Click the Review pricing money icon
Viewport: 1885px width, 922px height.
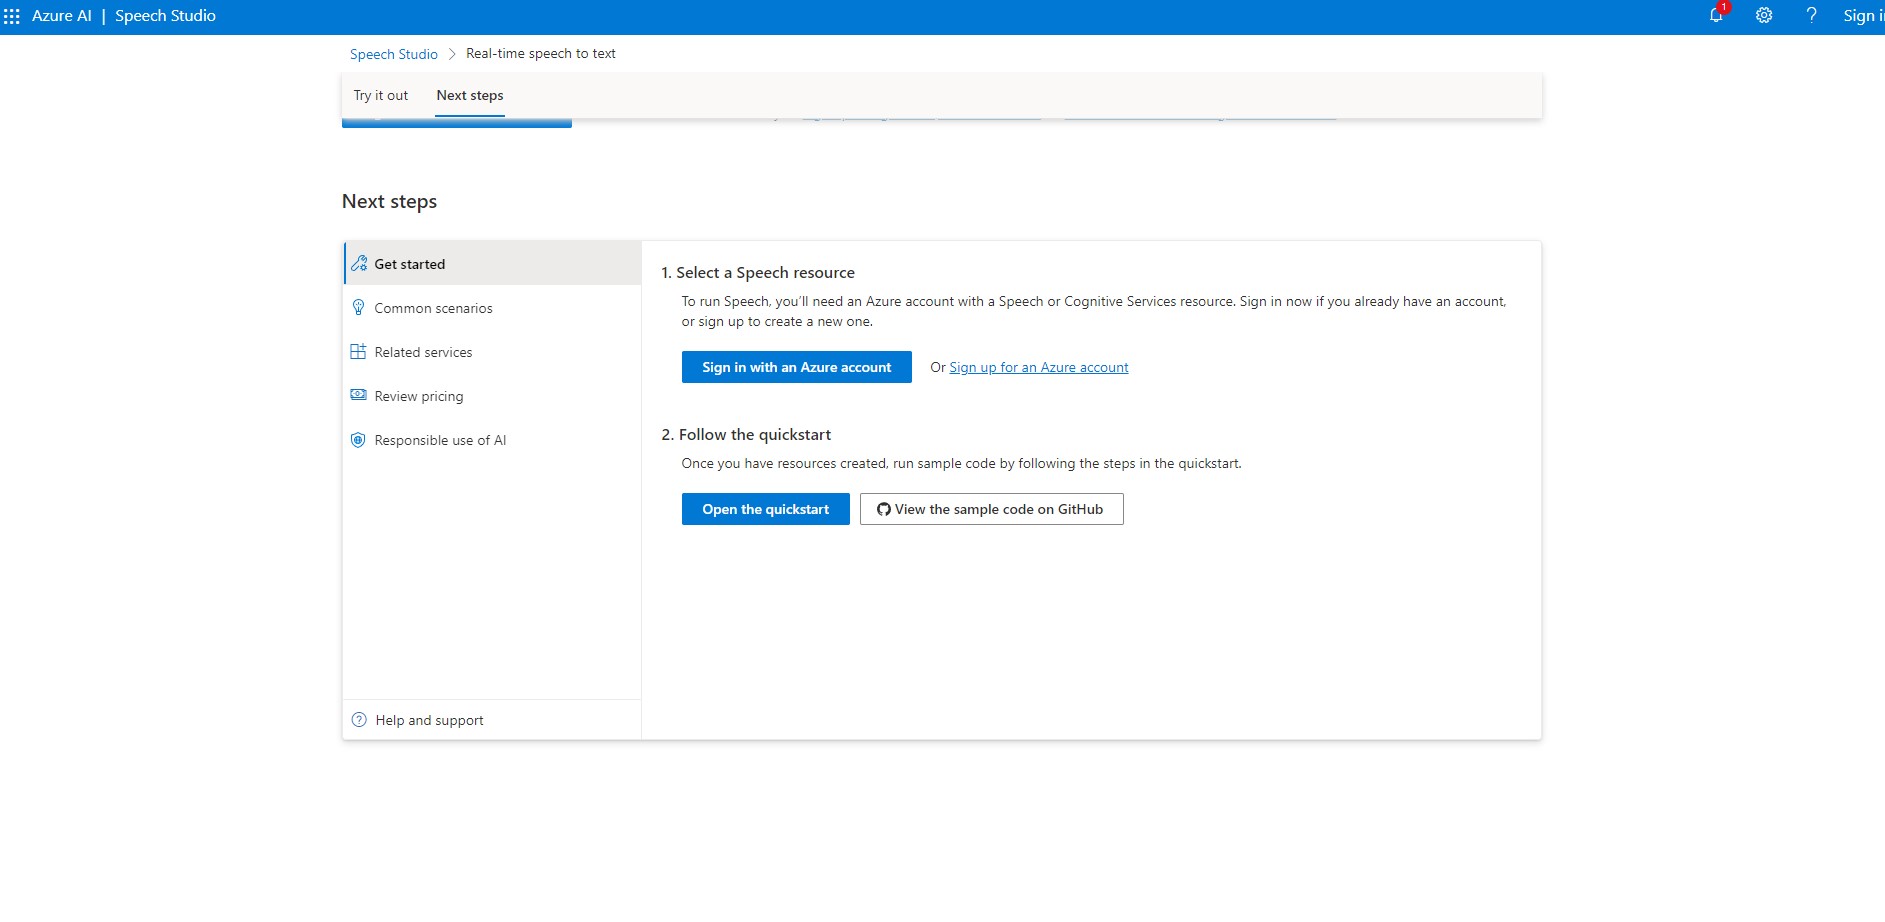(358, 395)
